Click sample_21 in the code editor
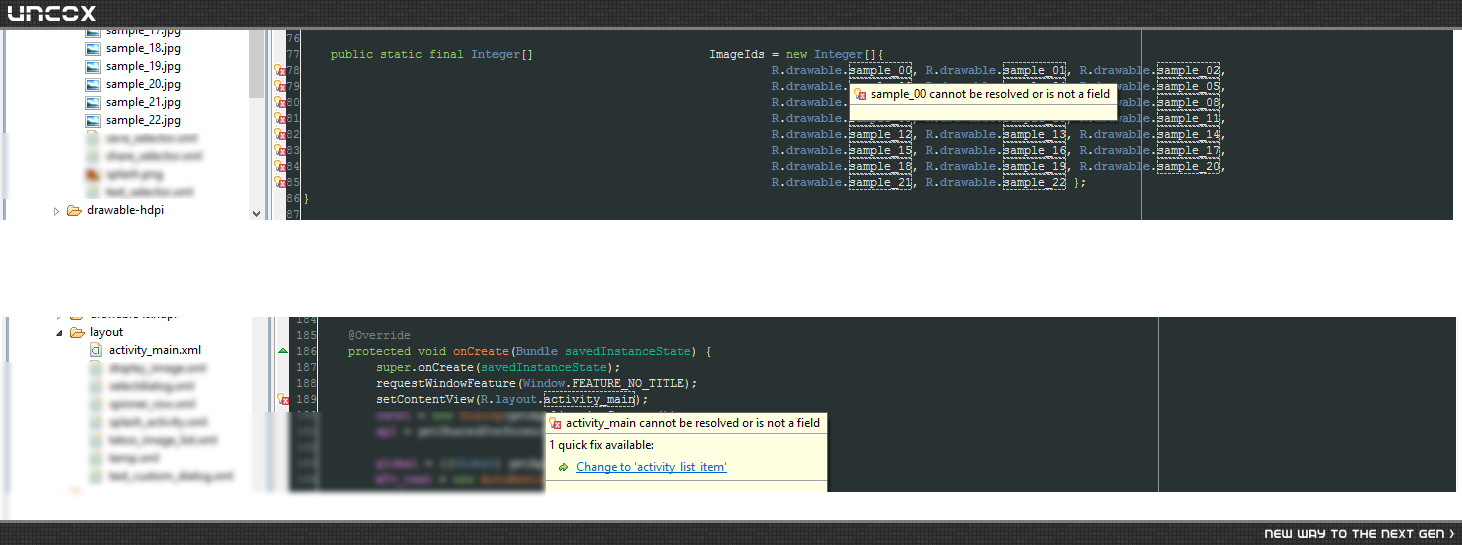The width and height of the screenshot is (1462, 545). [x=880, y=183]
